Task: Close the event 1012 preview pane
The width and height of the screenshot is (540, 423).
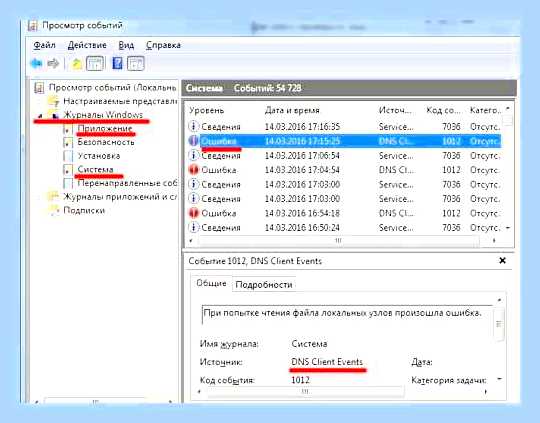Action: [502, 261]
